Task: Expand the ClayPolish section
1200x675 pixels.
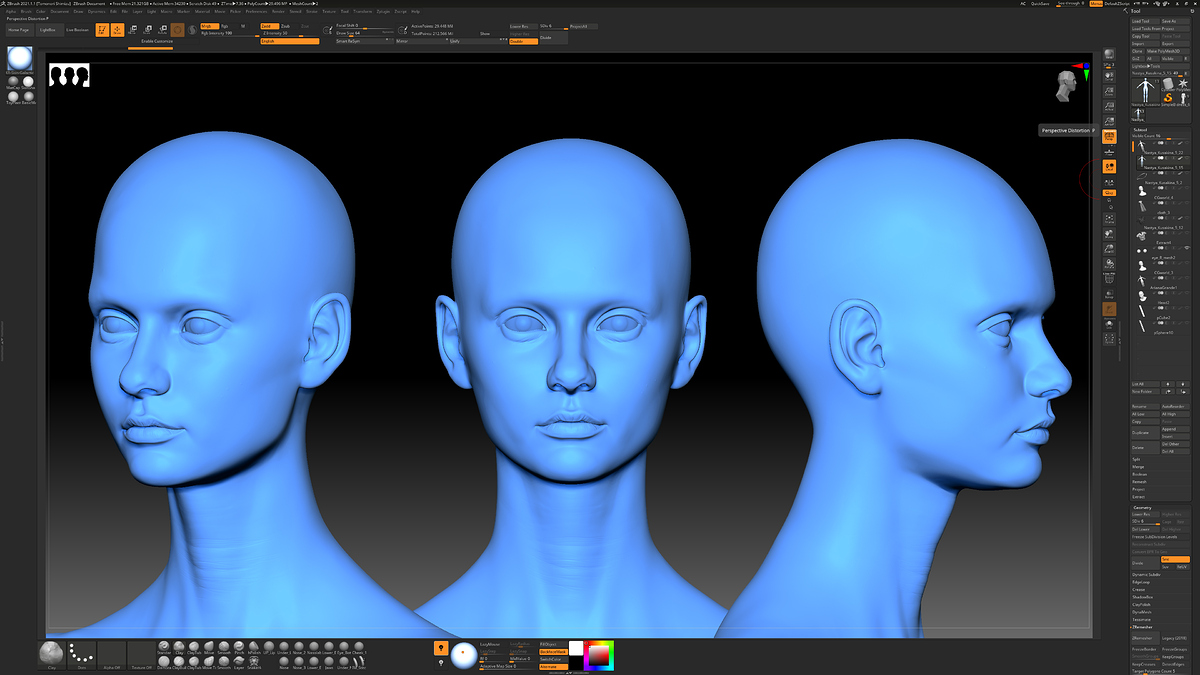Action: 1142,605
